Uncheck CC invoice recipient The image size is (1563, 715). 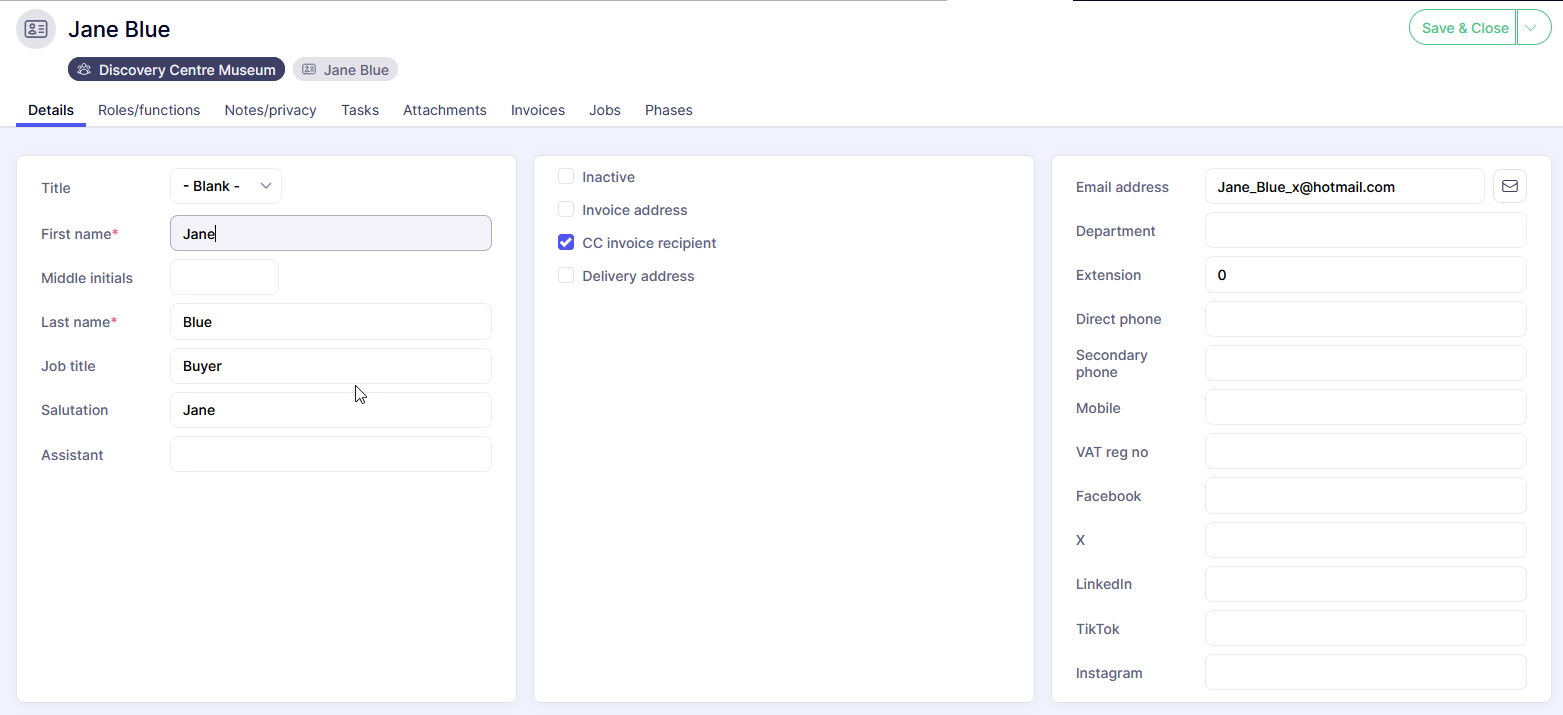(566, 243)
